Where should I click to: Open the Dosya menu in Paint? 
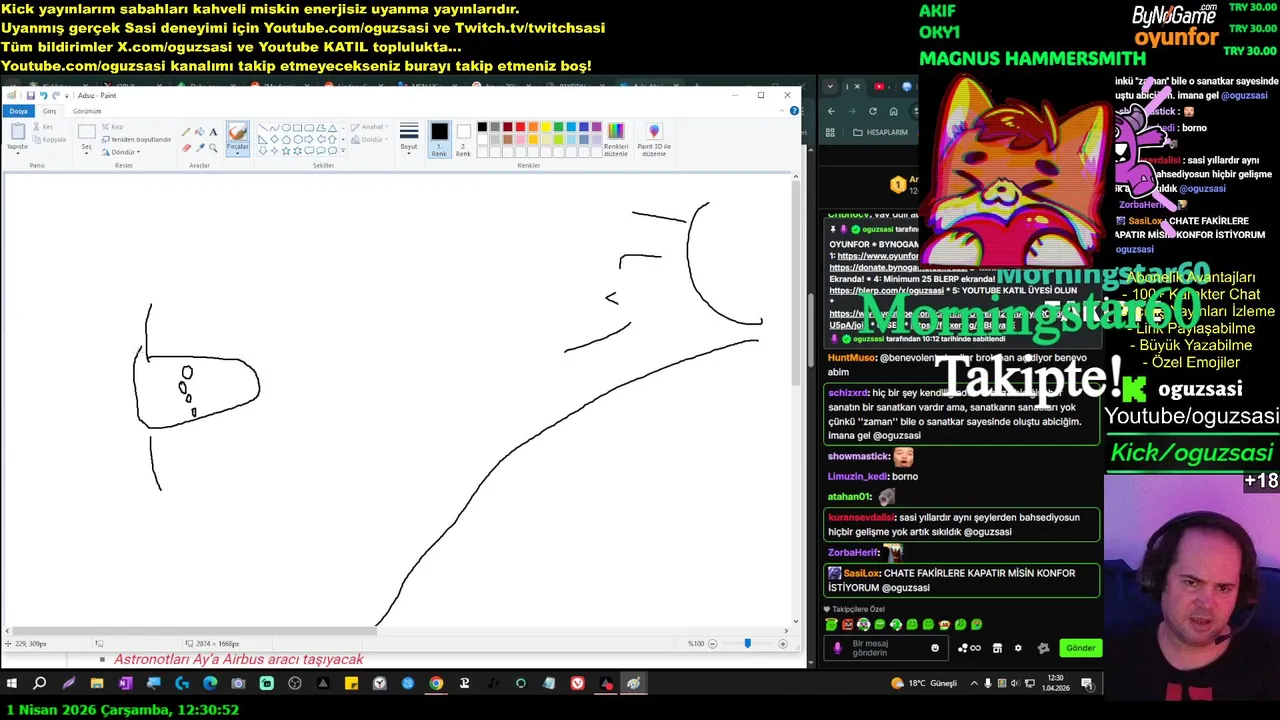(18, 111)
